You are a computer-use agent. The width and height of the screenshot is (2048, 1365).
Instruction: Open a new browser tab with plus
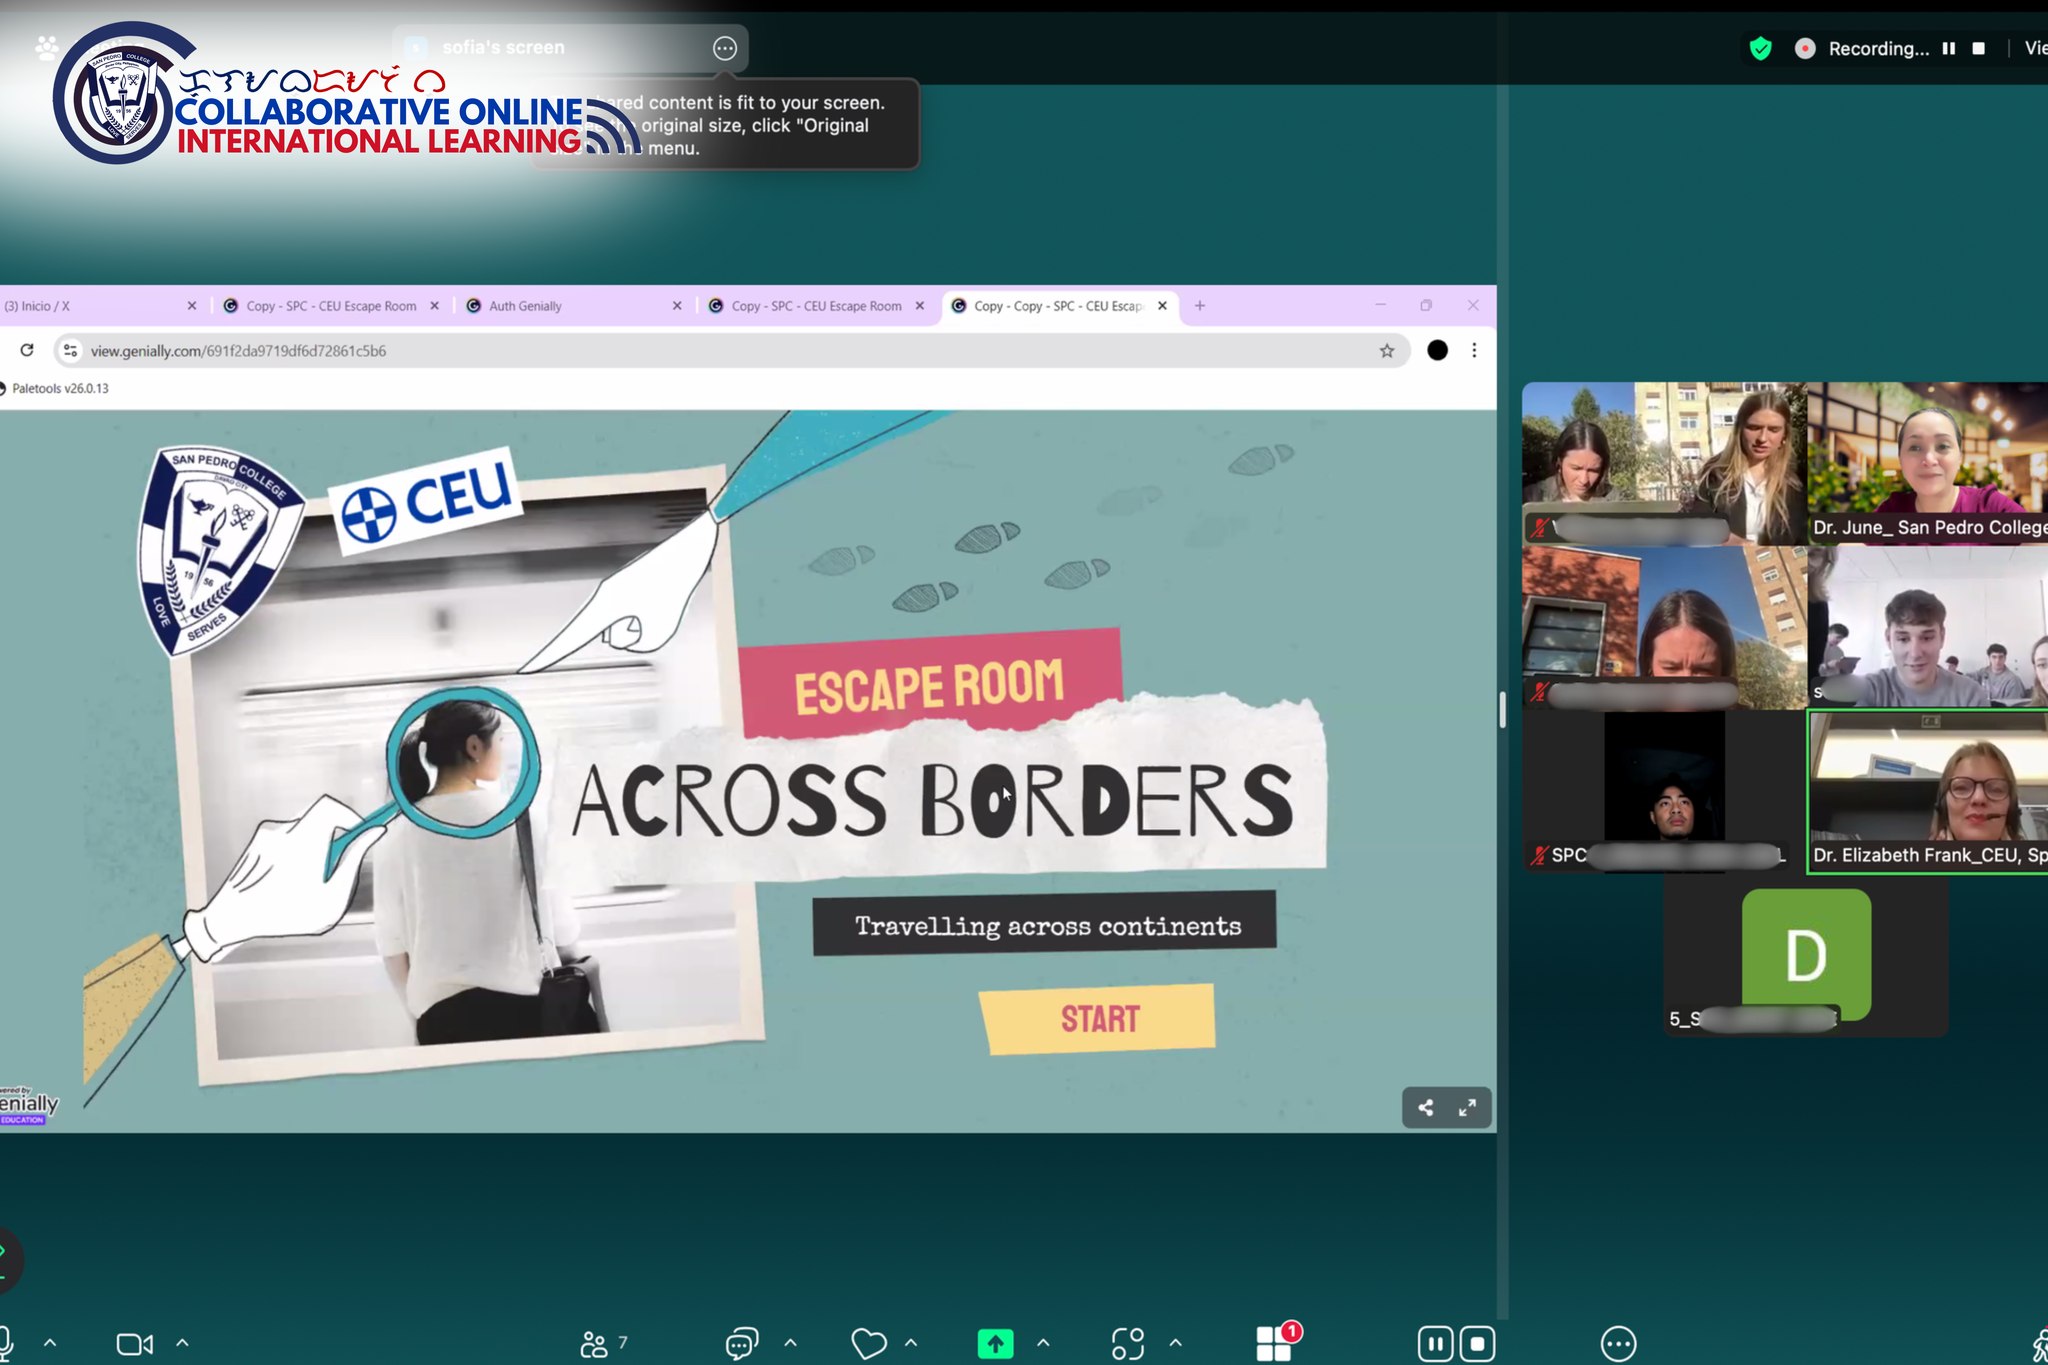point(1200,306)
